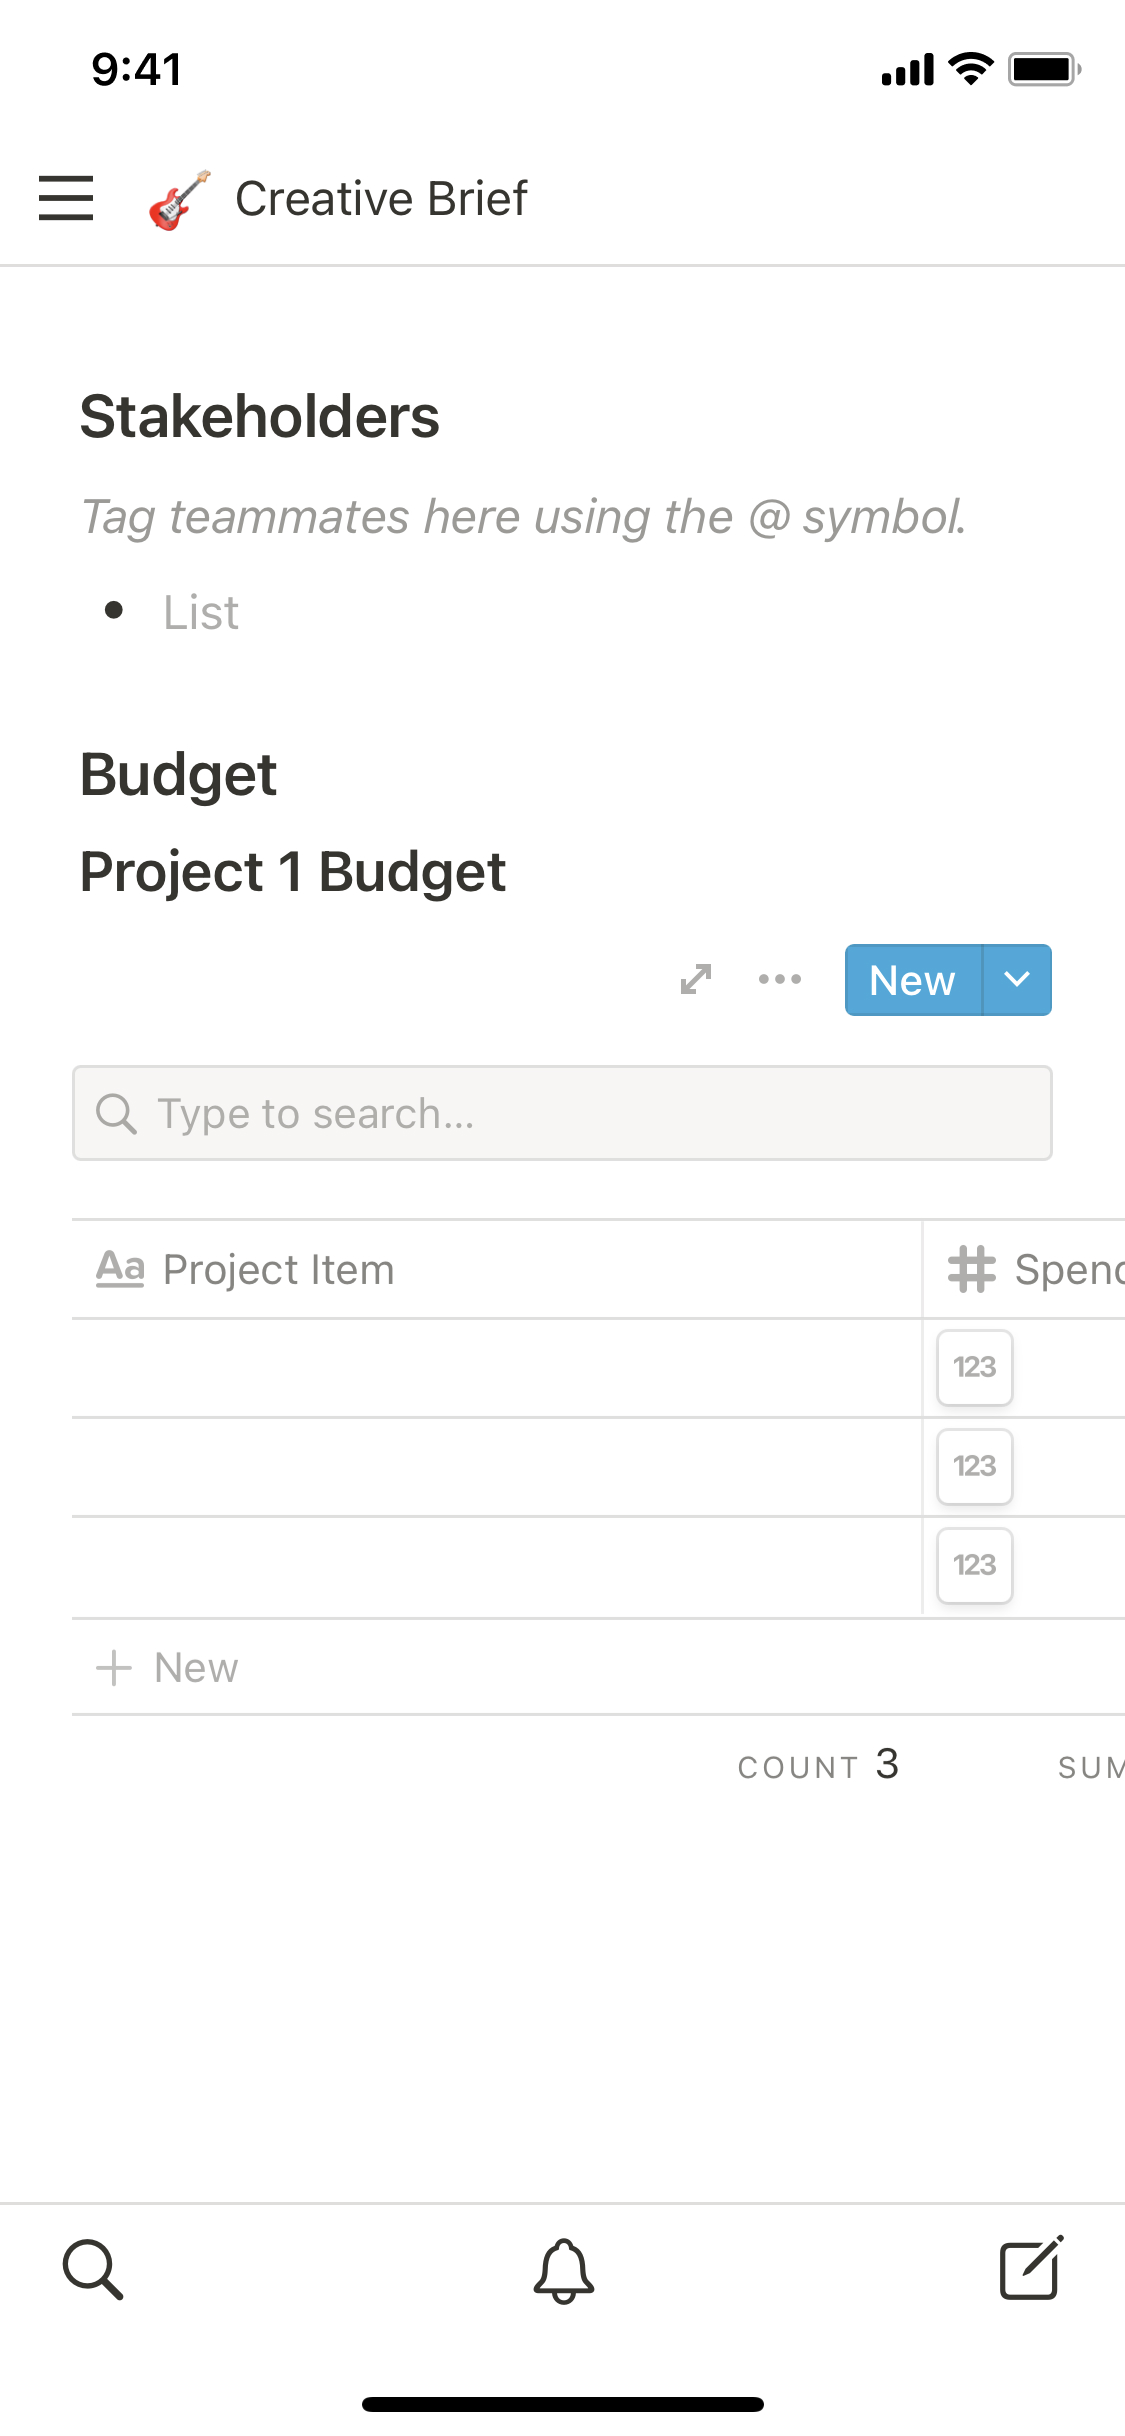Edit the second row's Spend number cell
1125x2436 pixels.
click(x=975, y=1466)
